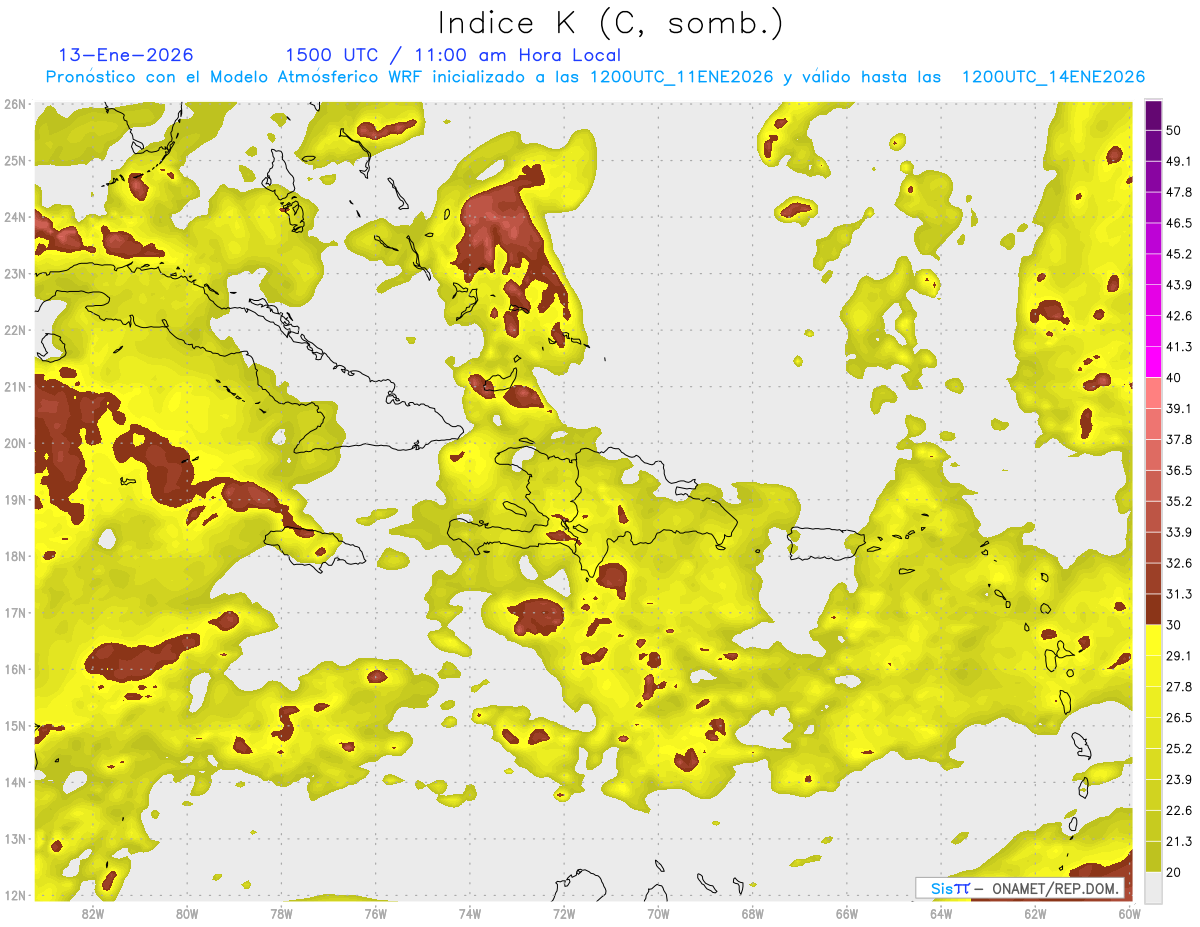Click the "12N" latitude label

15,895
